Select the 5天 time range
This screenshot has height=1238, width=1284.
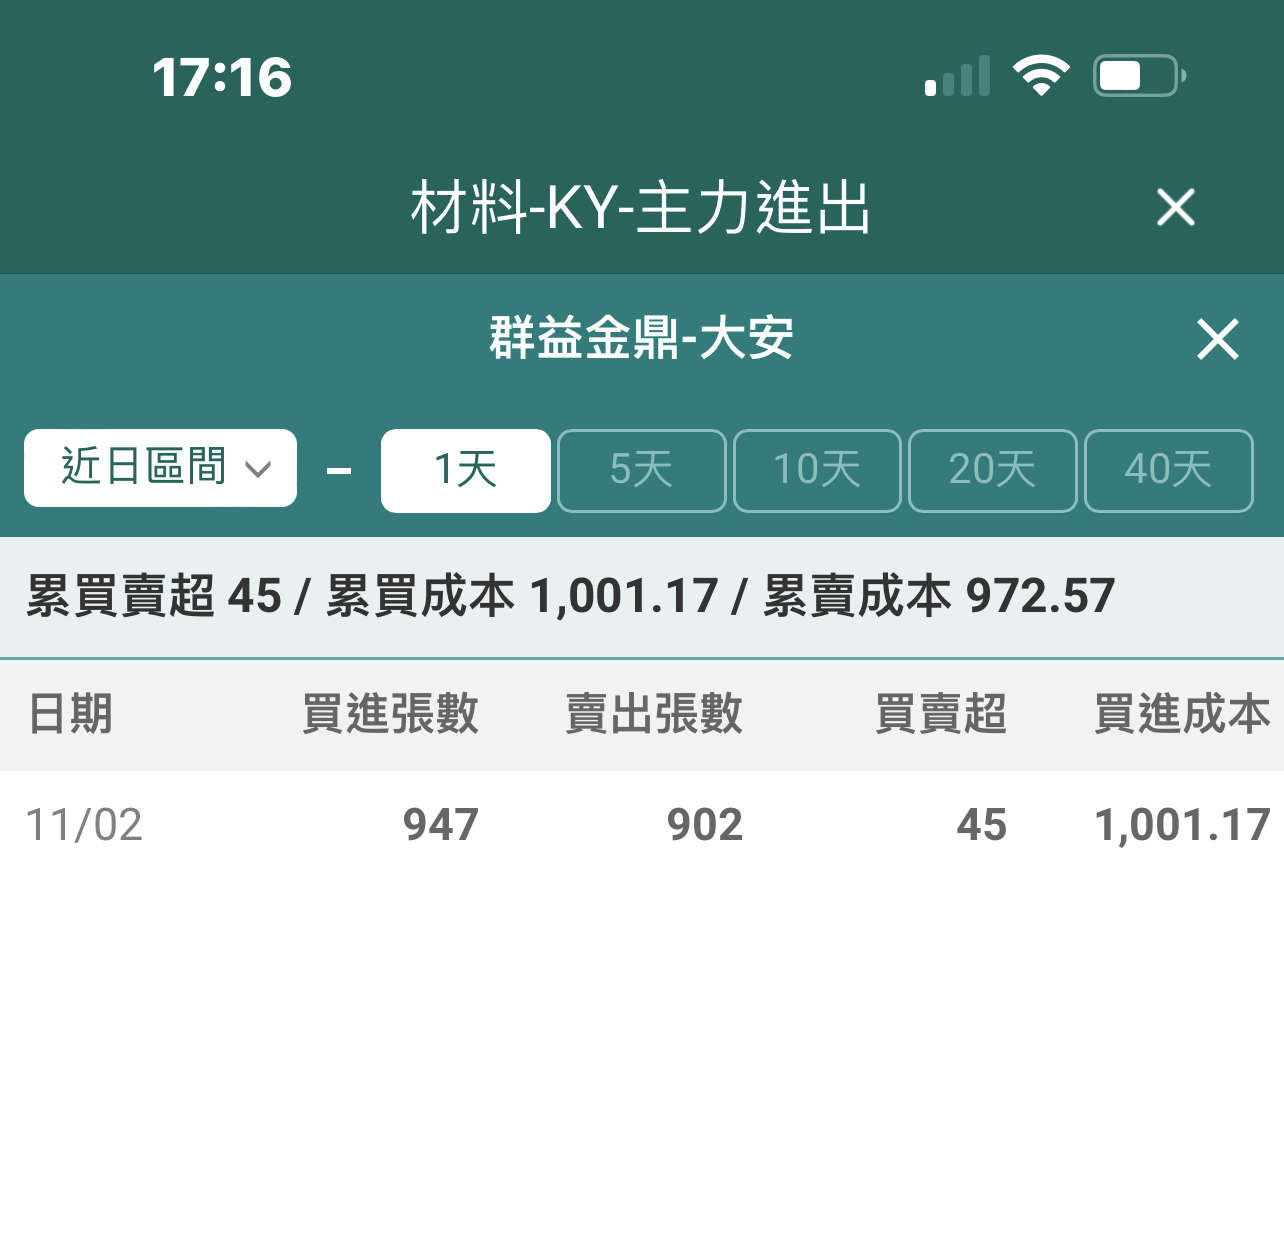(641, 470)
